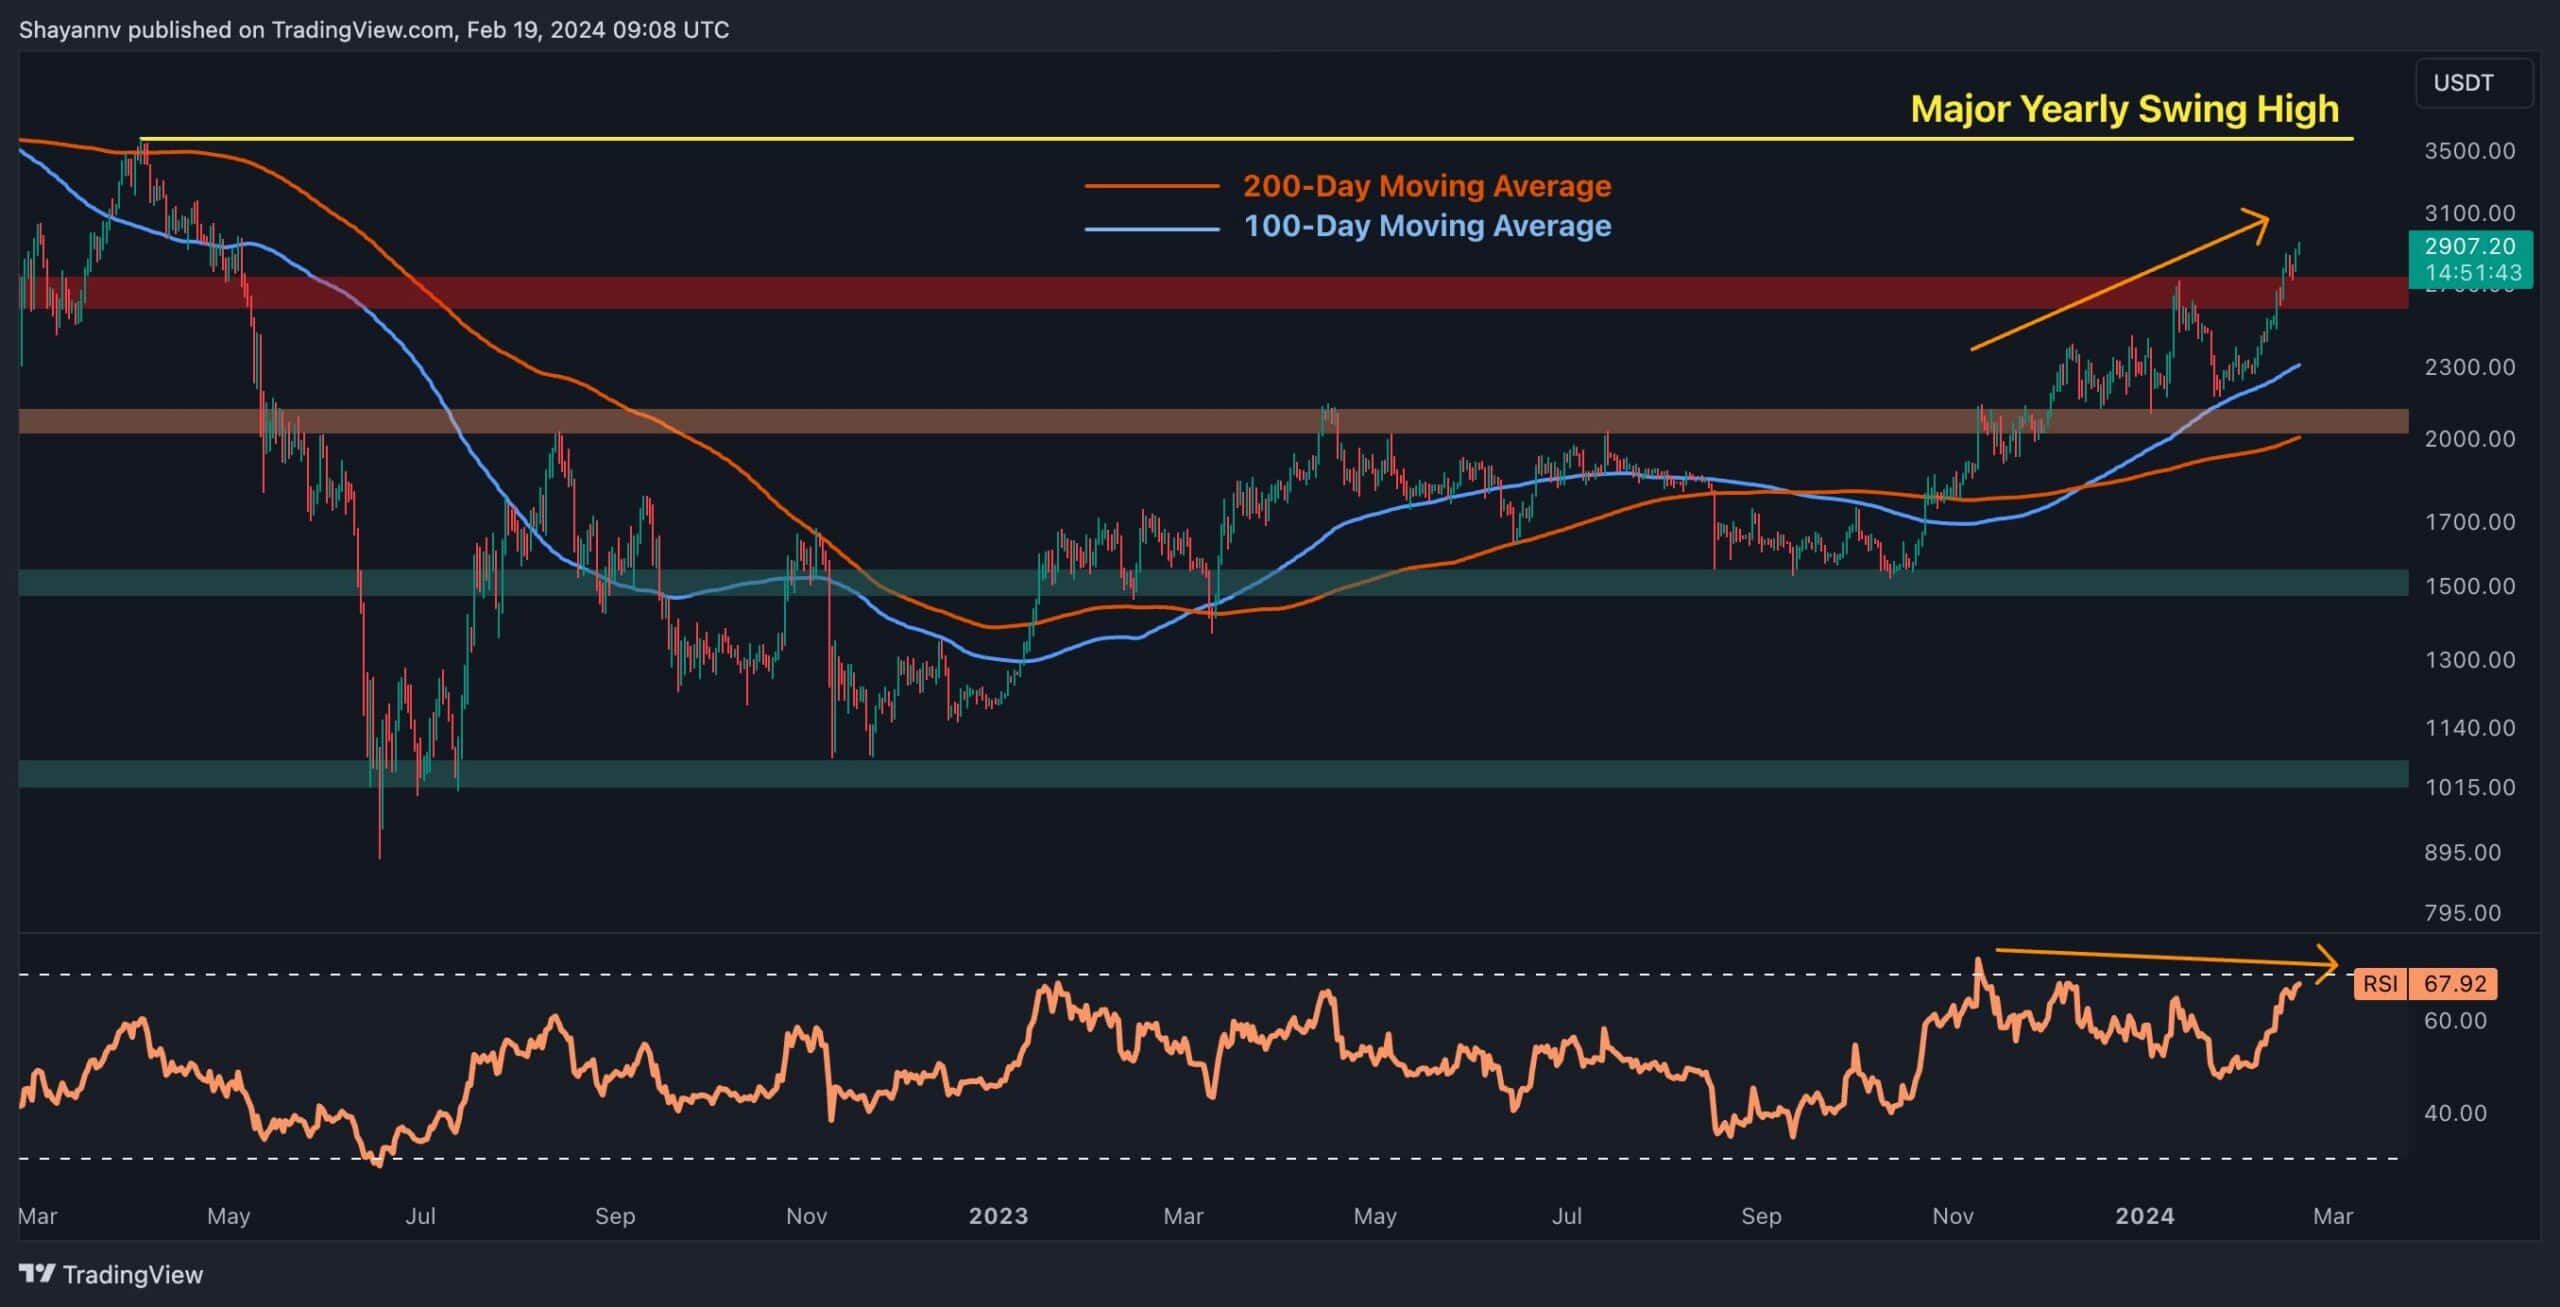The height and width of the screenshot is (1307, 2560).
Task: Click the 2023 time axis label
Action: (998, 1216)
